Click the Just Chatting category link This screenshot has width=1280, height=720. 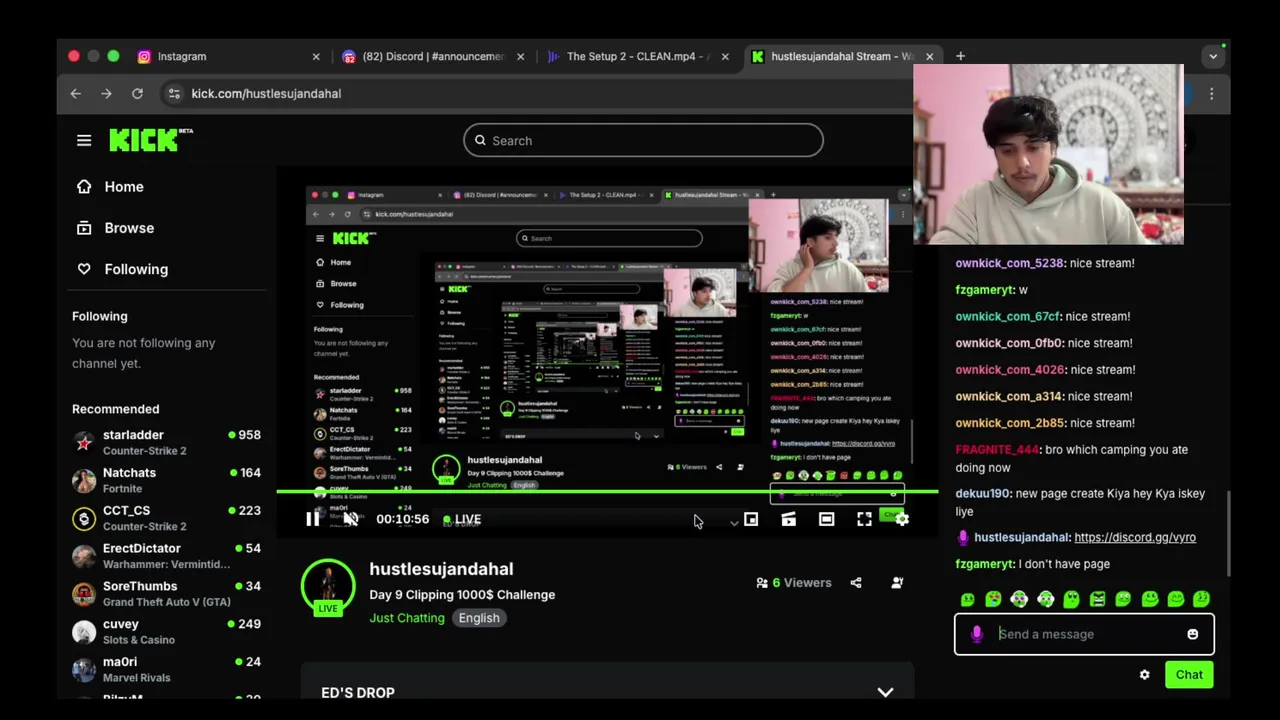coord(407,618)
